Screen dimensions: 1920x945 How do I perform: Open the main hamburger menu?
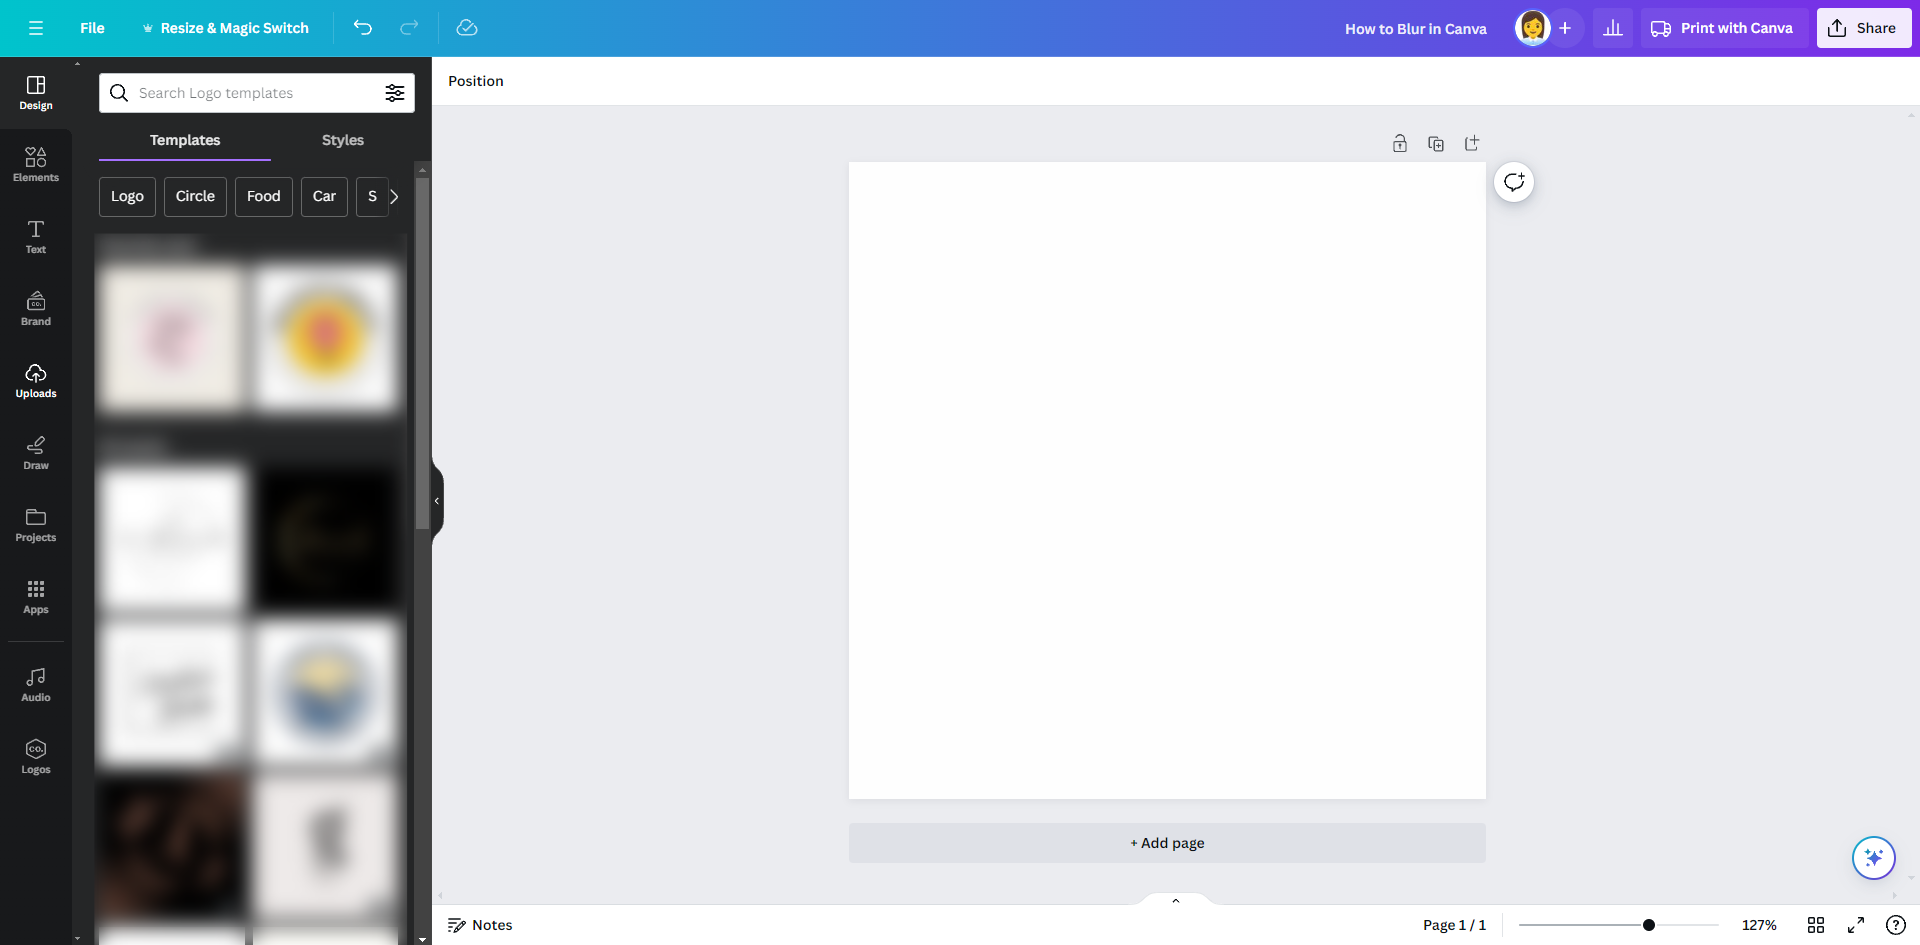pyautogui.click(x=36, y=28)
